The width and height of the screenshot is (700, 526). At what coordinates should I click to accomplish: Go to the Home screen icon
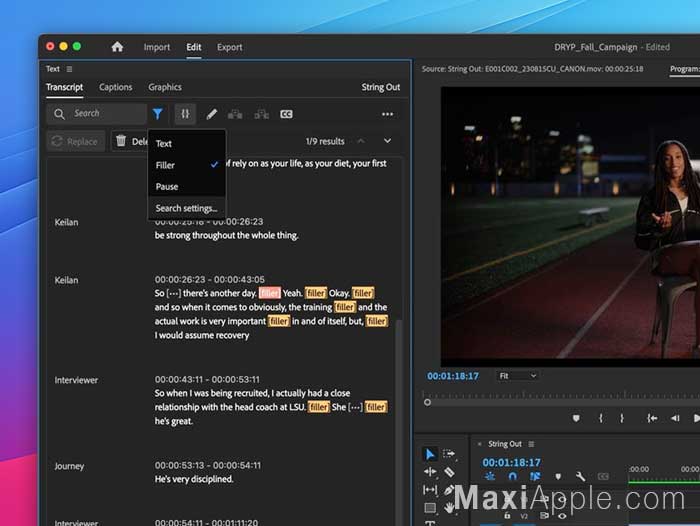coord(117,47)
